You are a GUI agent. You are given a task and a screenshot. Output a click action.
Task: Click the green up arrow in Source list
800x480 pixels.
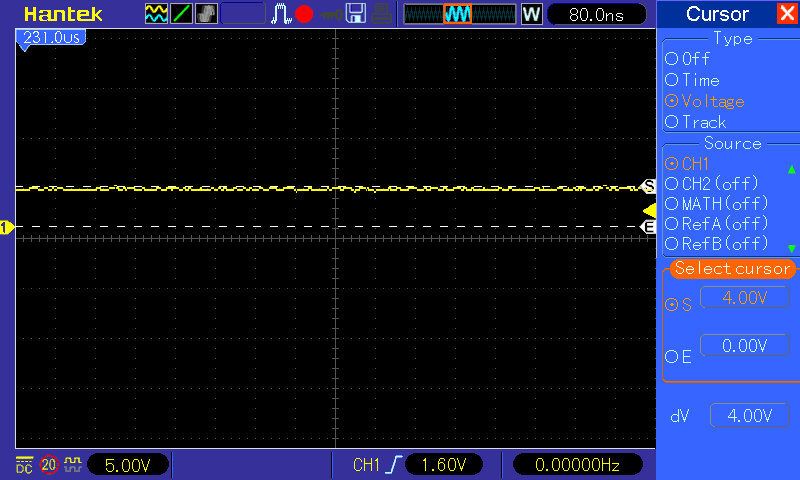(x=791, y=169)
